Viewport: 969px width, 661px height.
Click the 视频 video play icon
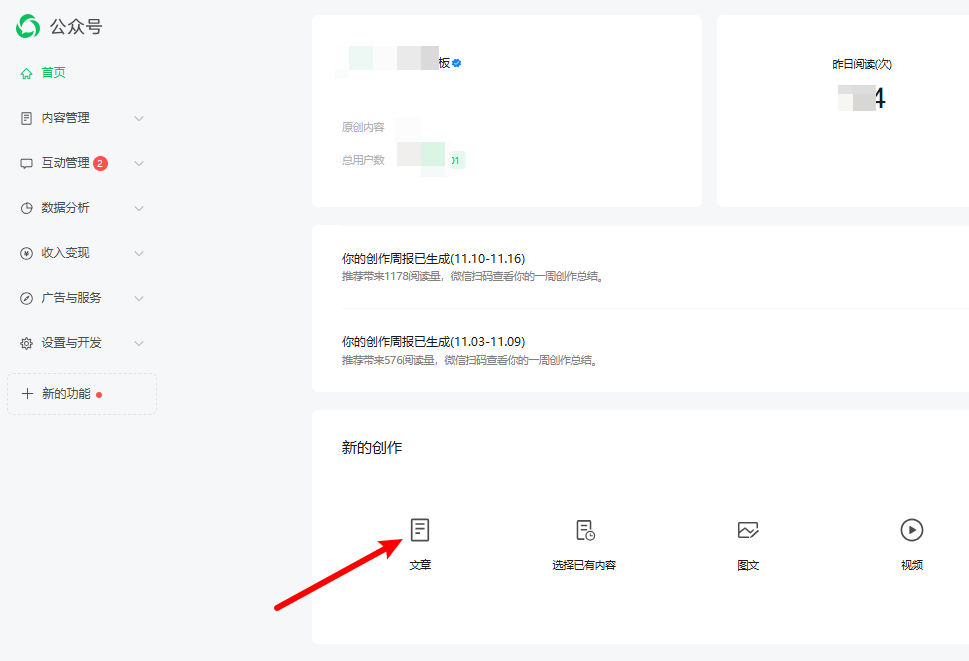click(x=911, y=530)
